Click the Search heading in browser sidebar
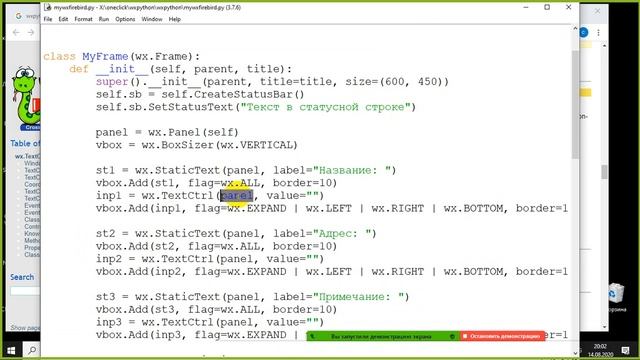 [x=22, y=277]
